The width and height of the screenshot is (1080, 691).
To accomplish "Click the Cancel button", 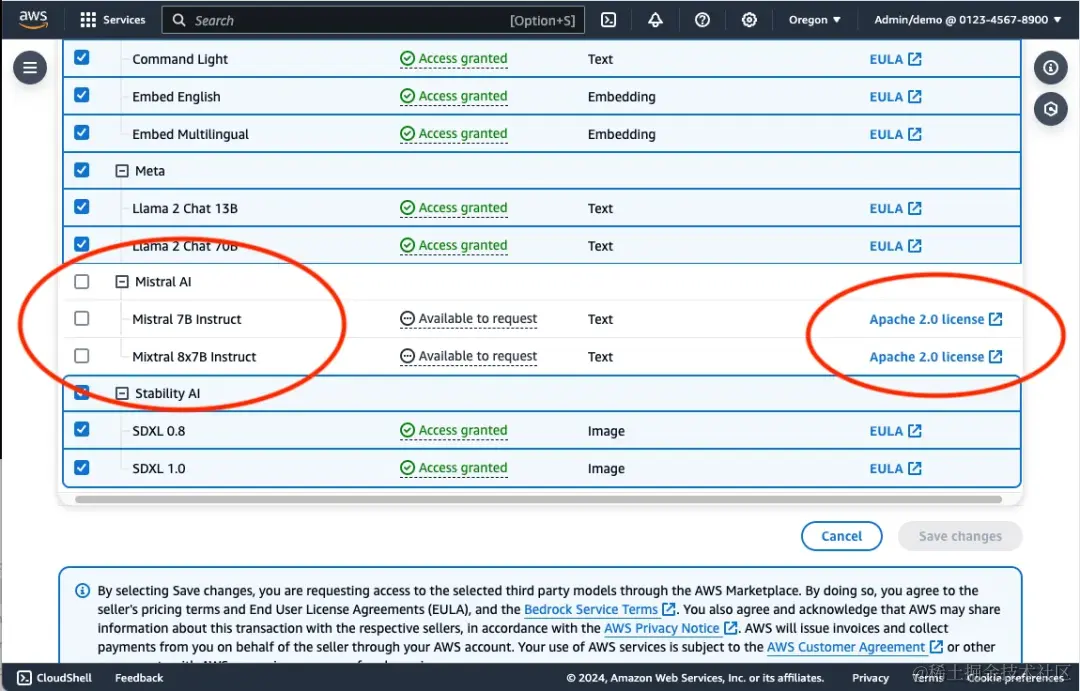I will (x=841, y=536).
